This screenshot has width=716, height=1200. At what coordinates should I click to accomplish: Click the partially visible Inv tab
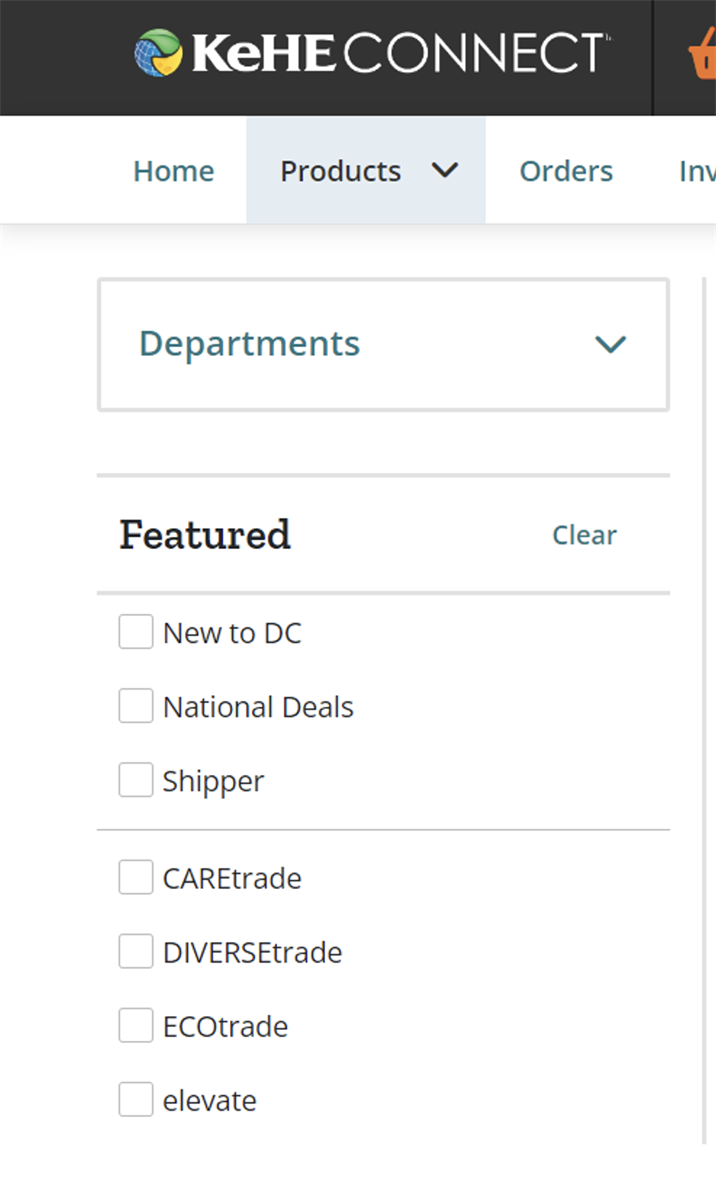(698, 171)
